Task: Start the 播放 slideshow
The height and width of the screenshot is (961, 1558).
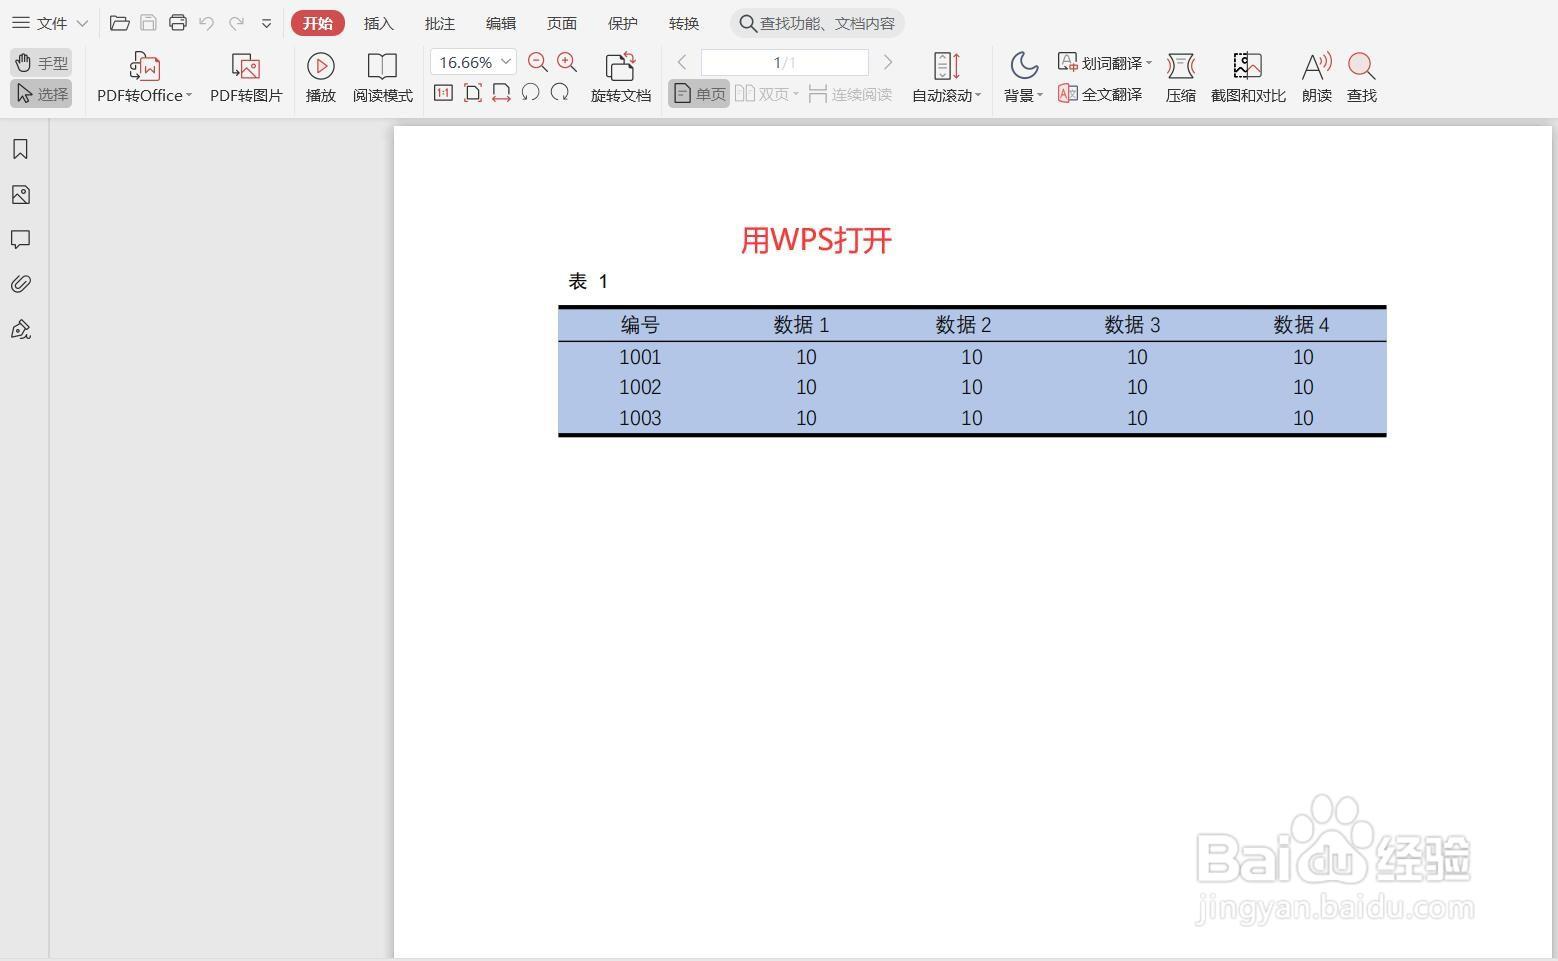Action: (x=321, y=78)
